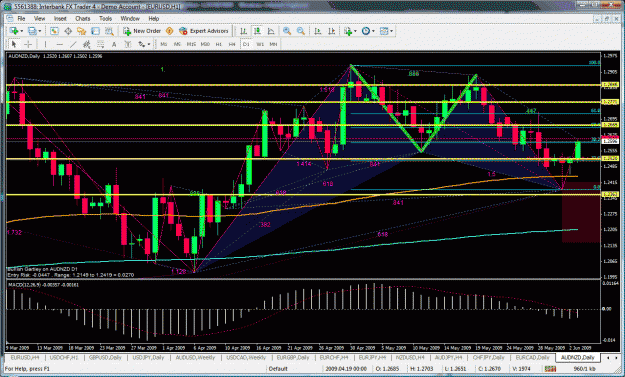Expand the Arrows tool dropdown
This screenshot has width=625, height=377.
pos(149,44)
